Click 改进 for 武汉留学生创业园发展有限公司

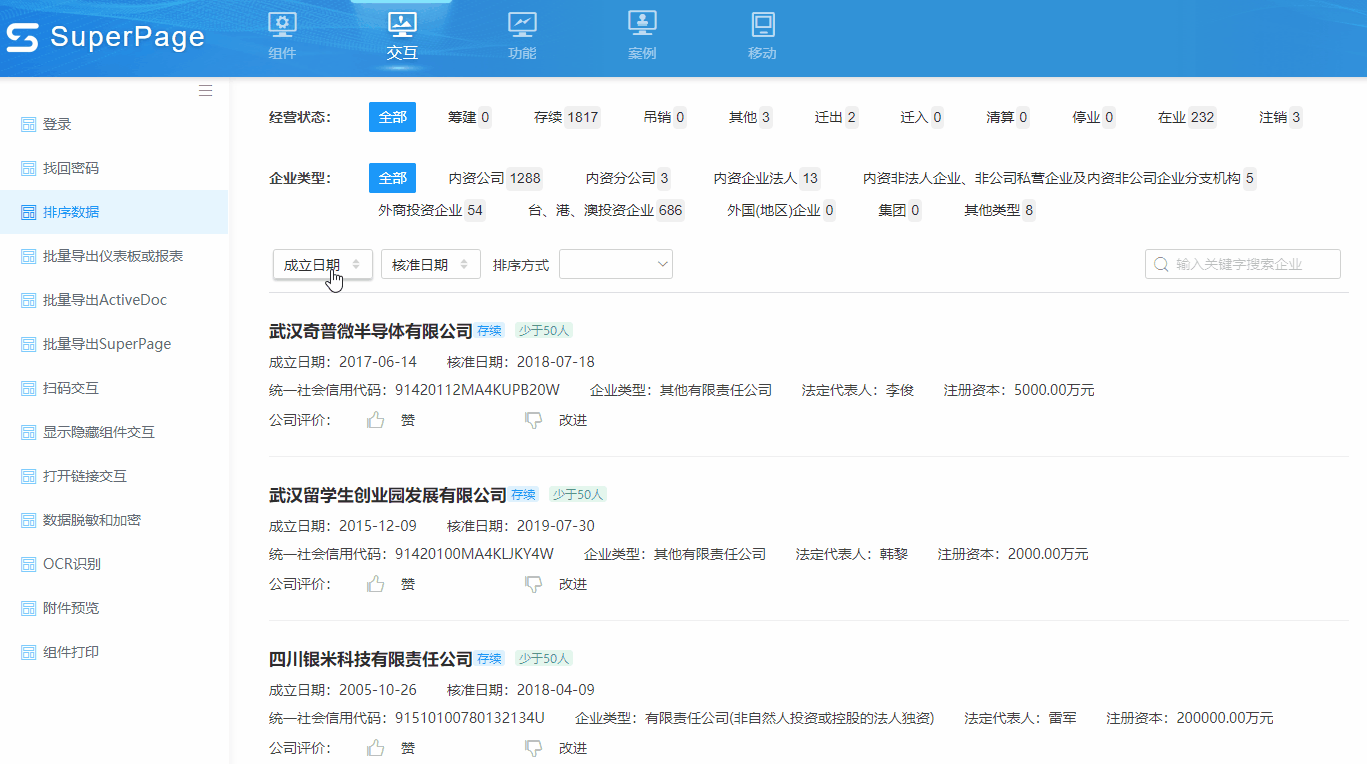tap(572, 583)
